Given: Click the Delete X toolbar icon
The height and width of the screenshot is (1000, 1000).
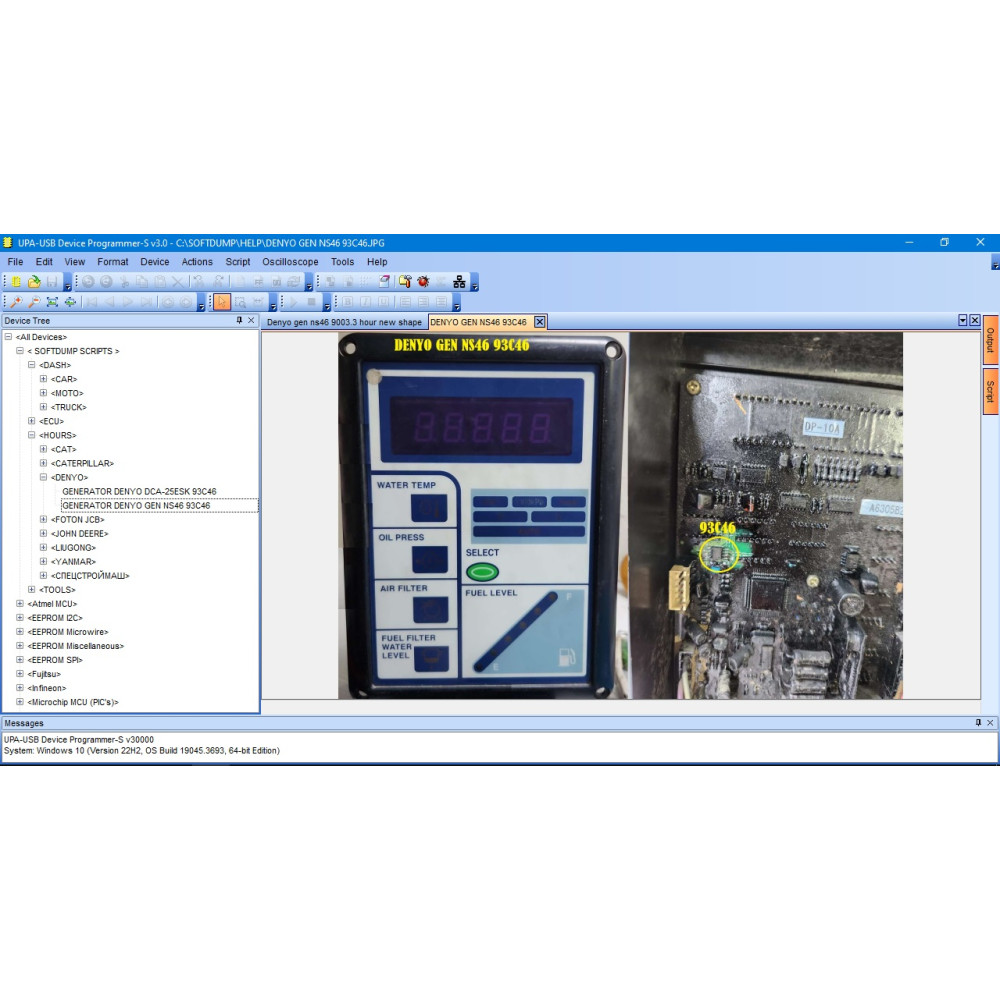Looking at the screenshot, I should coord(178,281).
